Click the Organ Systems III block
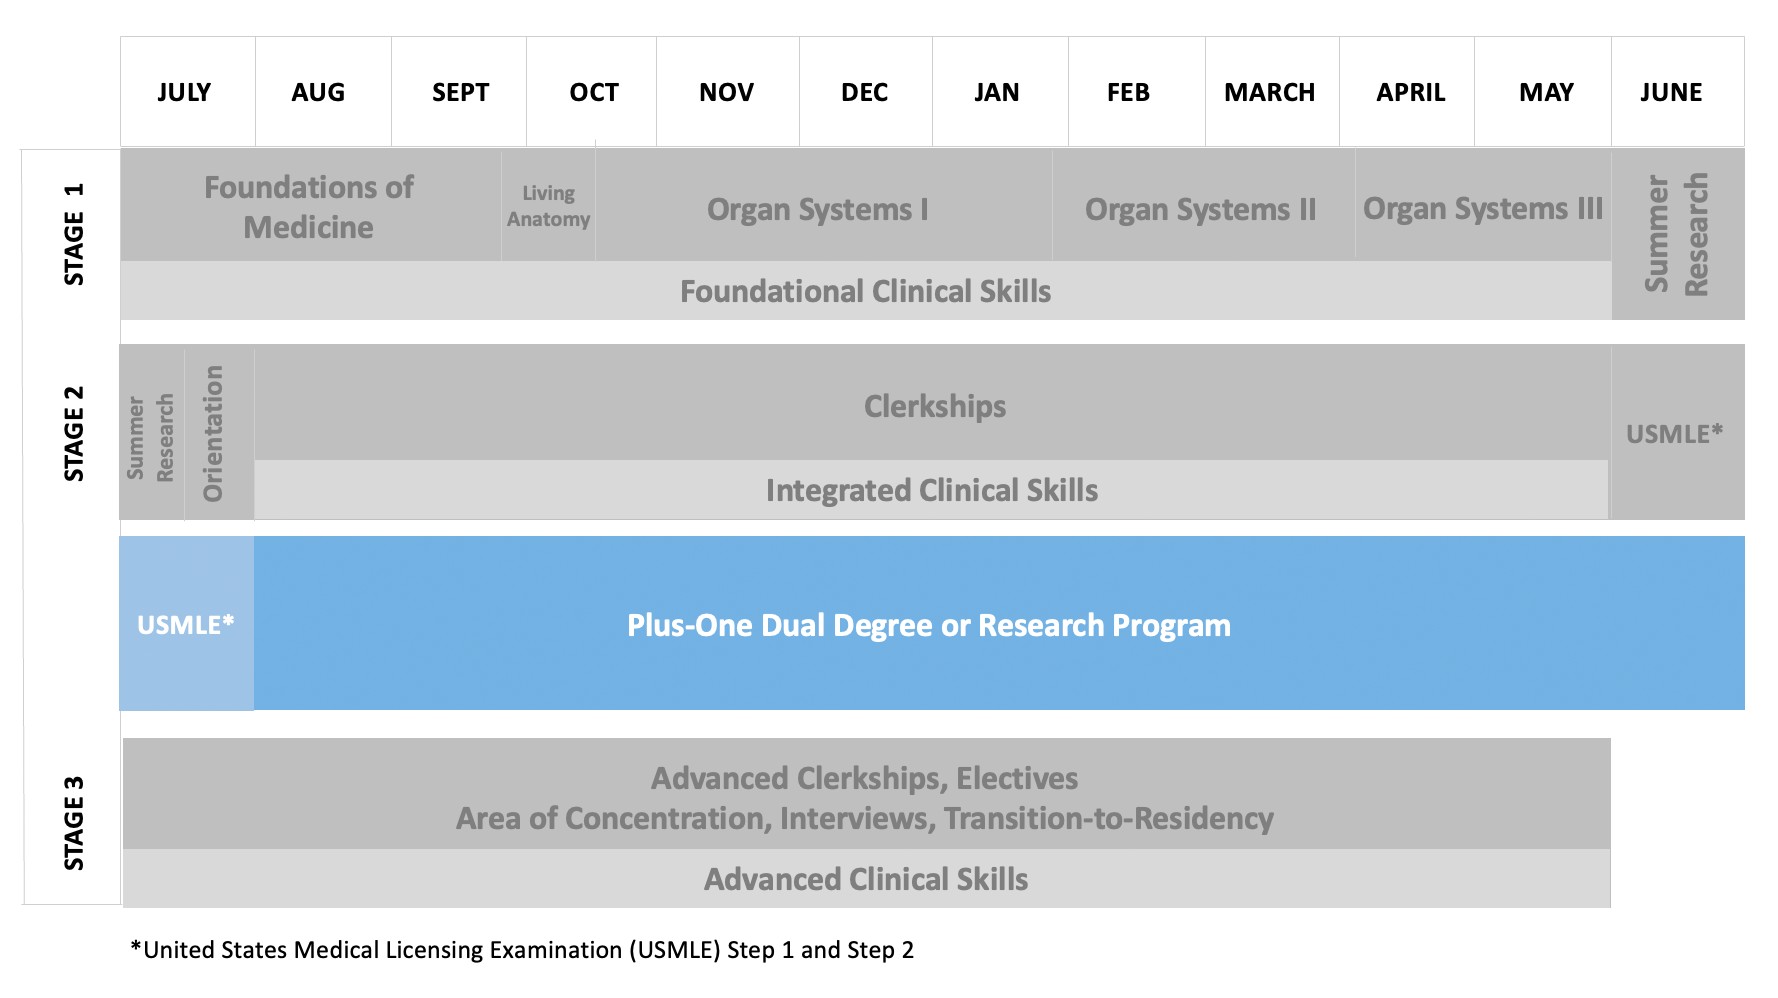 [x=1482, y=209]
